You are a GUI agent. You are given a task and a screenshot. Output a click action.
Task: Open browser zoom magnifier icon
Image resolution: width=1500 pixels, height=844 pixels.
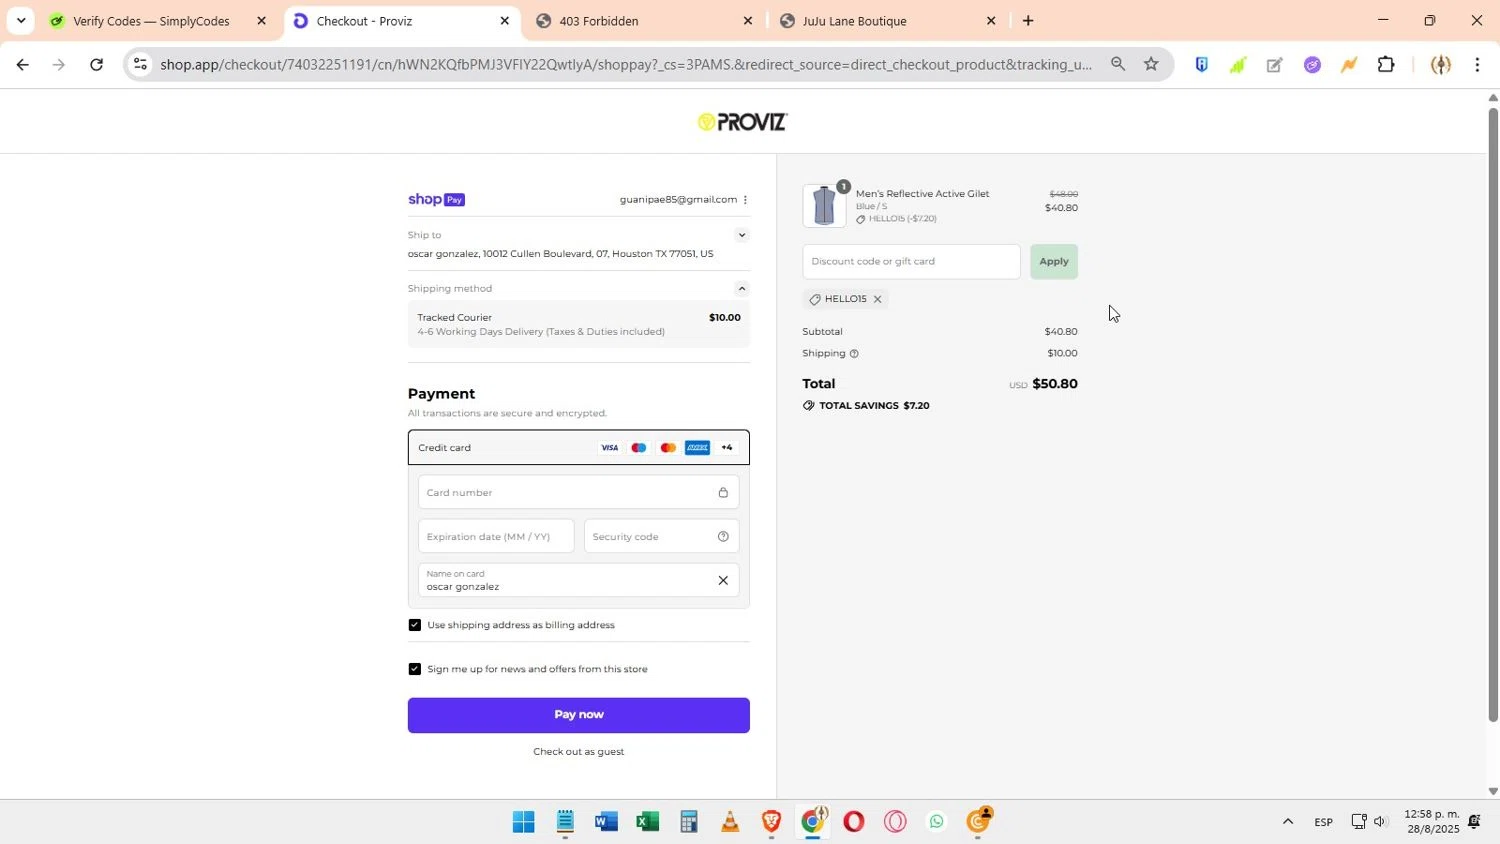[1118, 64]
